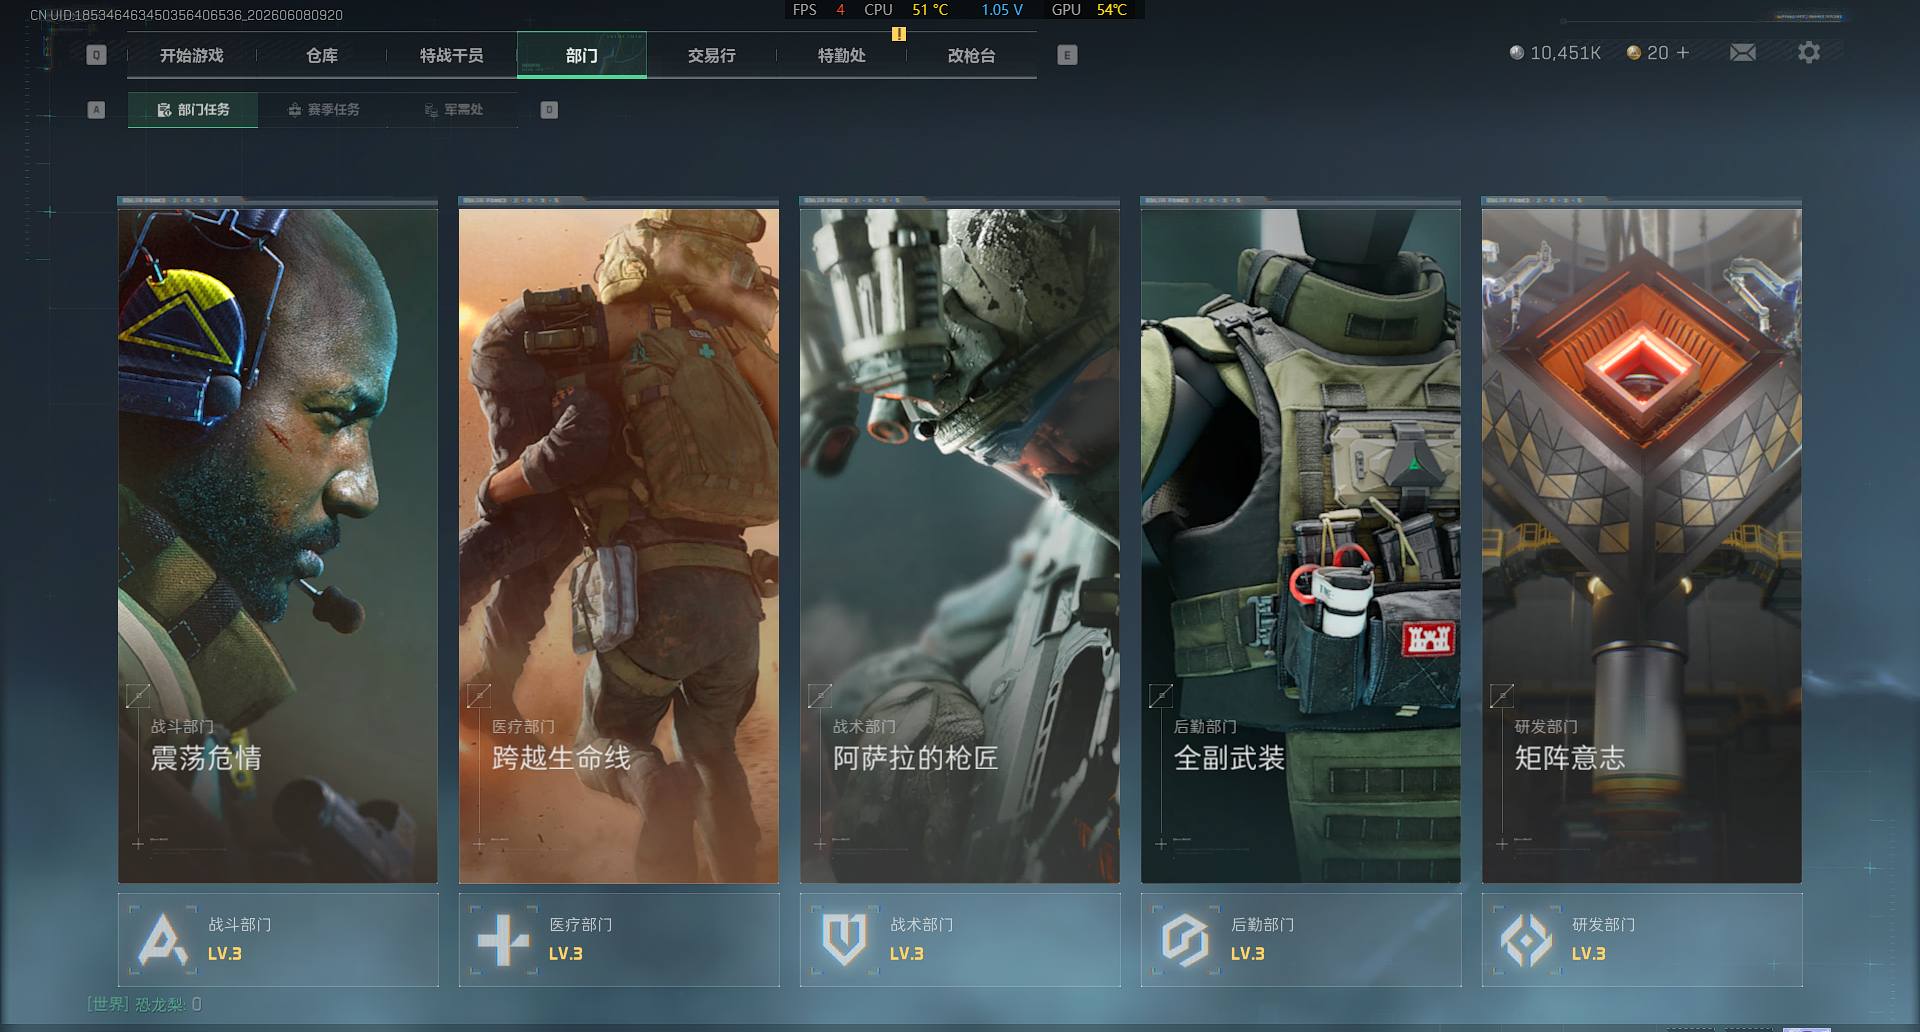1920x1032 pixels.
Task: Open the 开始游戏 tab
Action: (192, 55)
